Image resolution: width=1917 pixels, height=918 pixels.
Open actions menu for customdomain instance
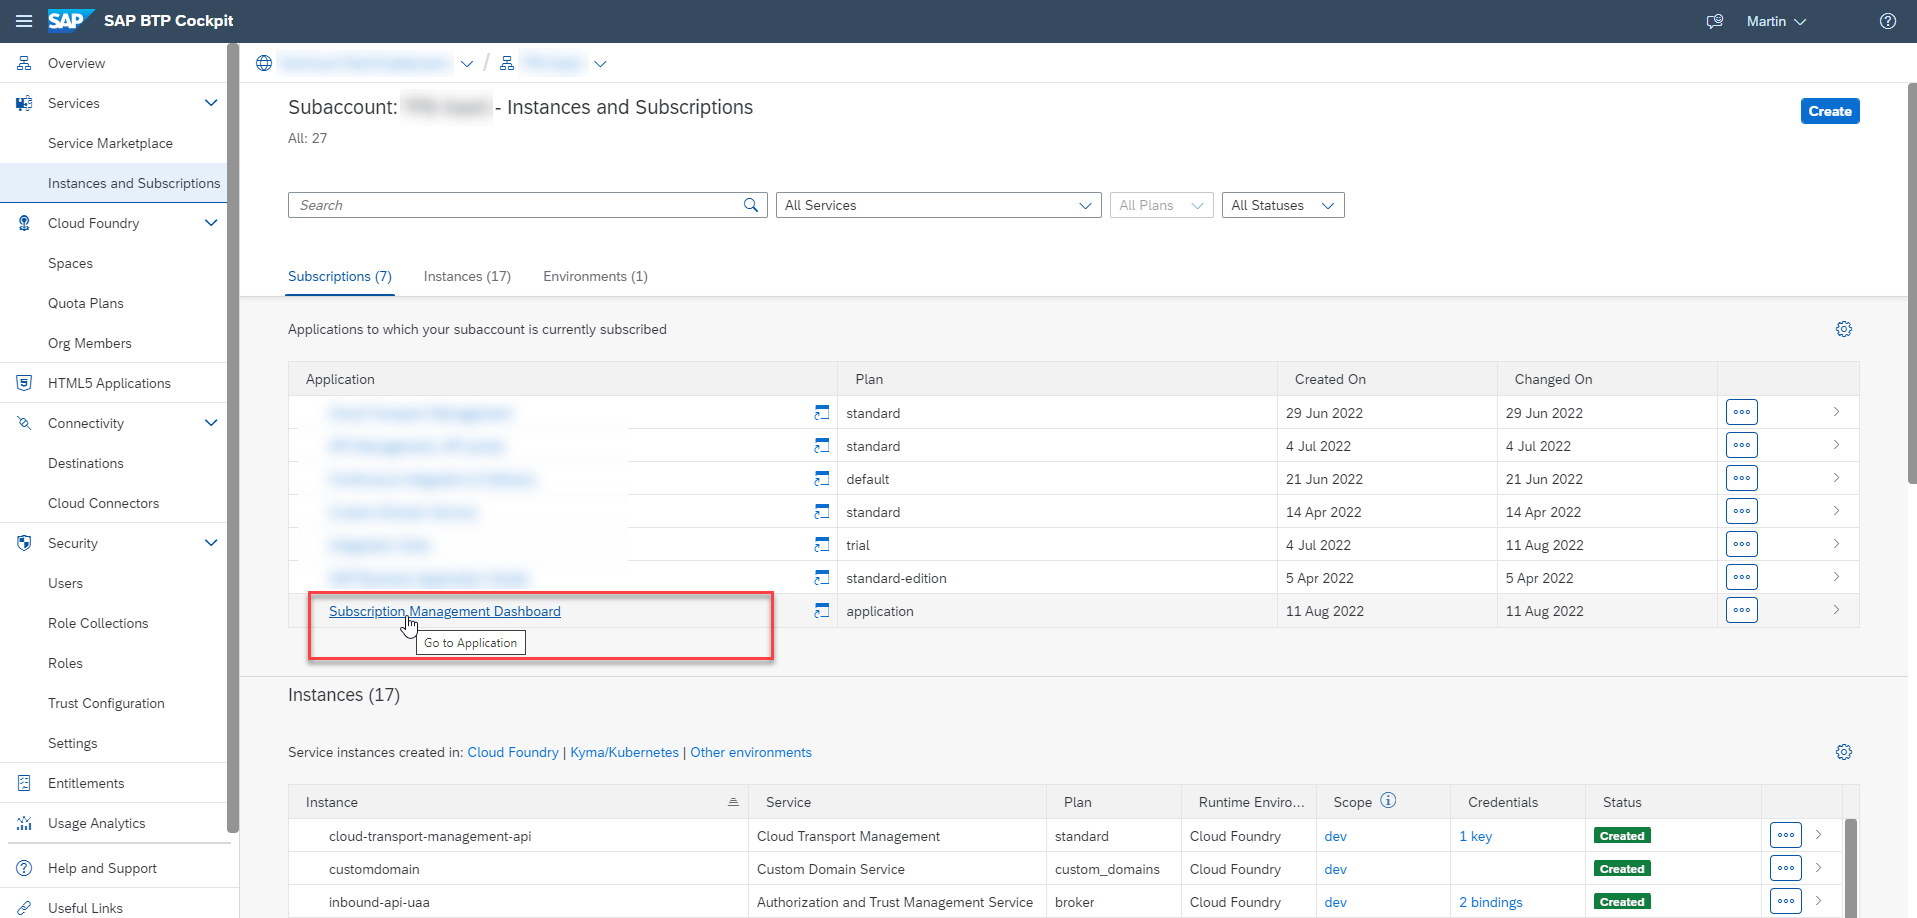point(1786,868)
